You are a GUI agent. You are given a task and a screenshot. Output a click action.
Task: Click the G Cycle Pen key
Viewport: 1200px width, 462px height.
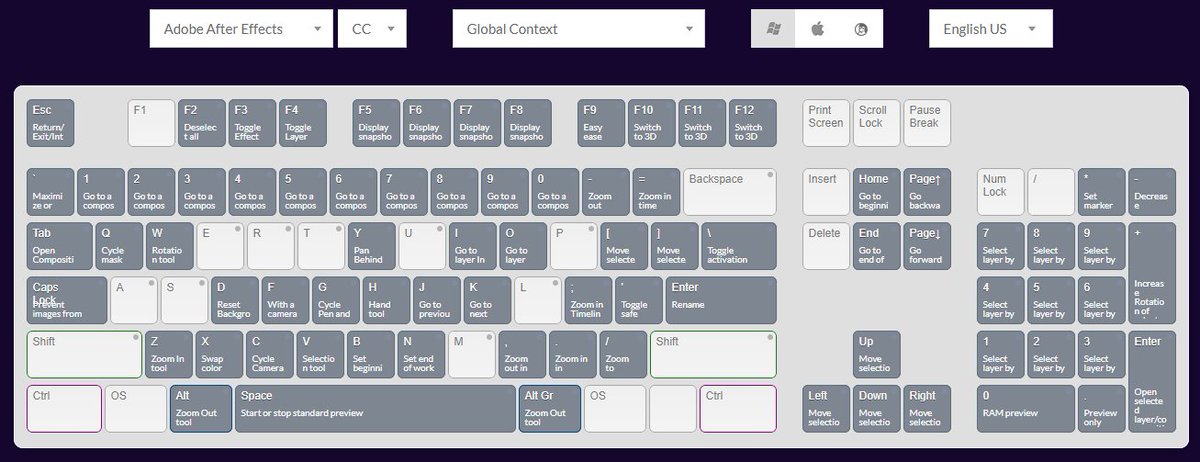point(336,300)
